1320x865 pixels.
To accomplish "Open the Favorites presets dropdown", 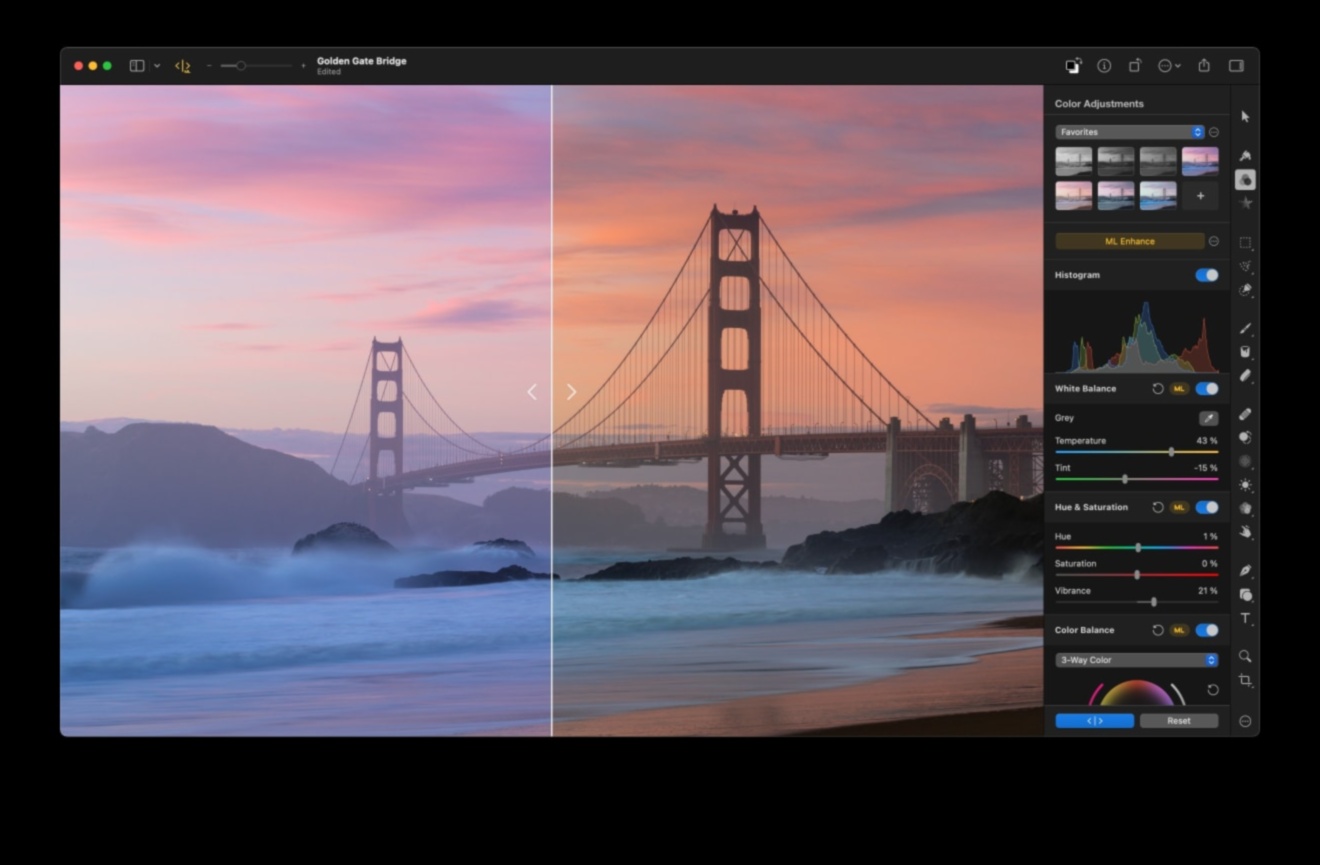I will (1130, 132).
